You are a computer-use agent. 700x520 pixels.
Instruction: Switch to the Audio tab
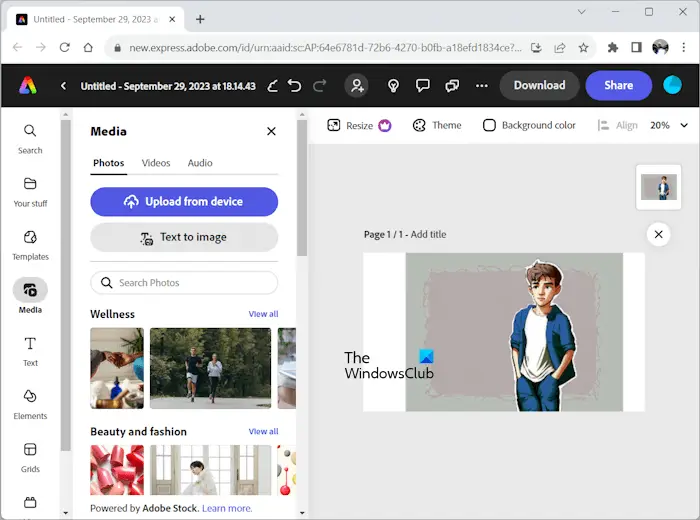[x=200, y=163]
